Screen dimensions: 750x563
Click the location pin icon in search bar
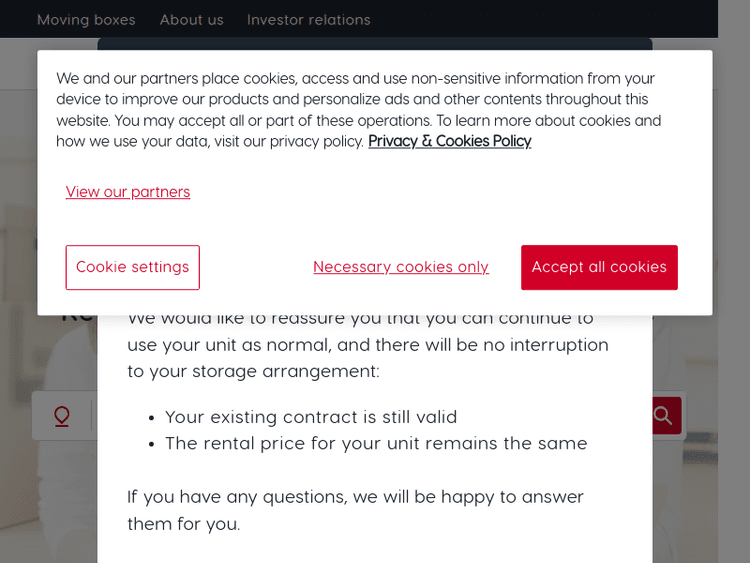tap(62, 416)
